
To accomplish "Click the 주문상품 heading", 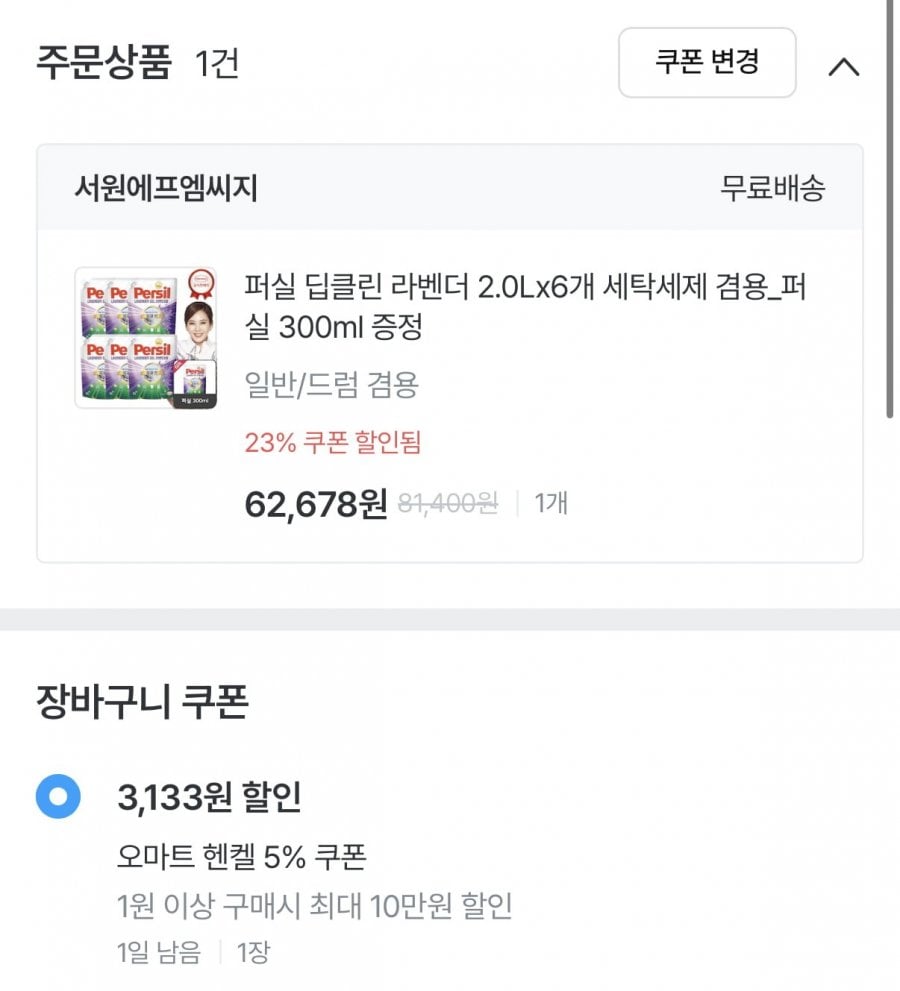I will pos(104,62).
